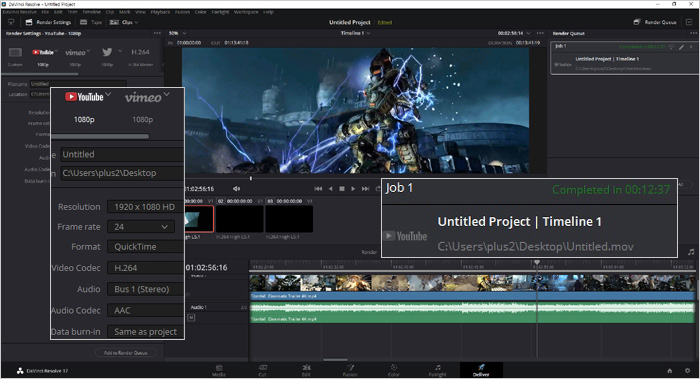Click the timeline playhead marker
Screen dimensions: 700x379
[x=537, y=262]
